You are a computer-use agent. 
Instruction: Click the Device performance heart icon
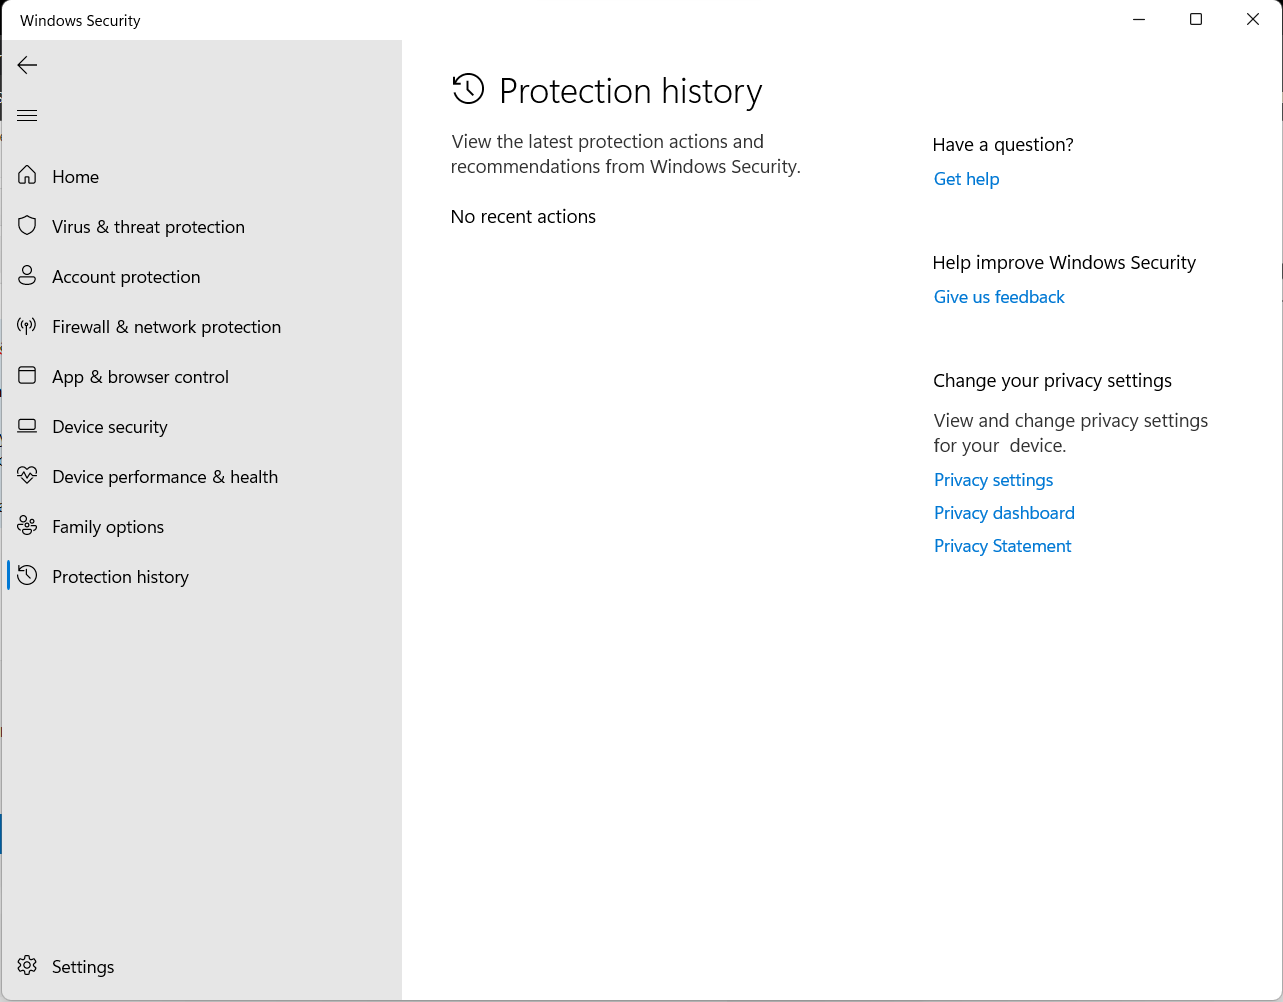pos(27,476)
